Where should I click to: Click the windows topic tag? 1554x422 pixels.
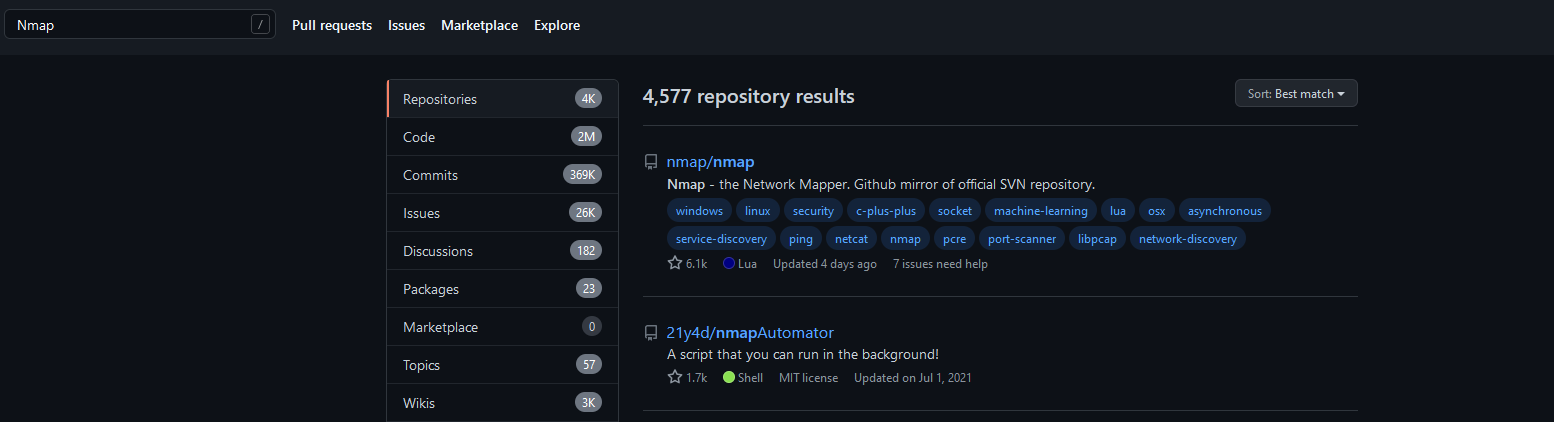(x=699, y=211)
